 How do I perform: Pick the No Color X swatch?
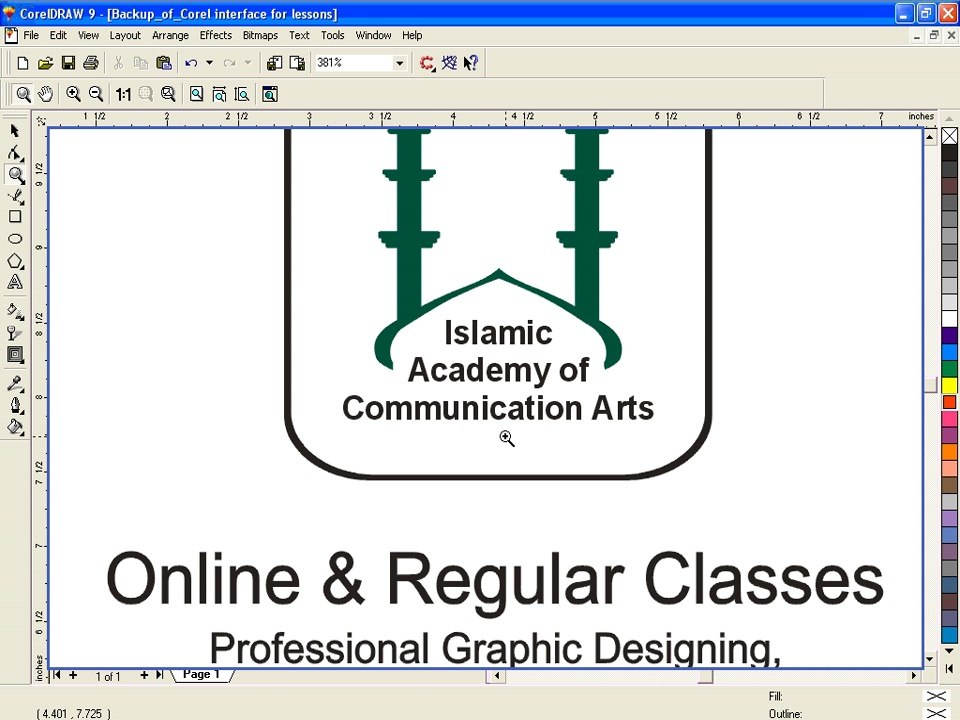[x=950, y=135]
